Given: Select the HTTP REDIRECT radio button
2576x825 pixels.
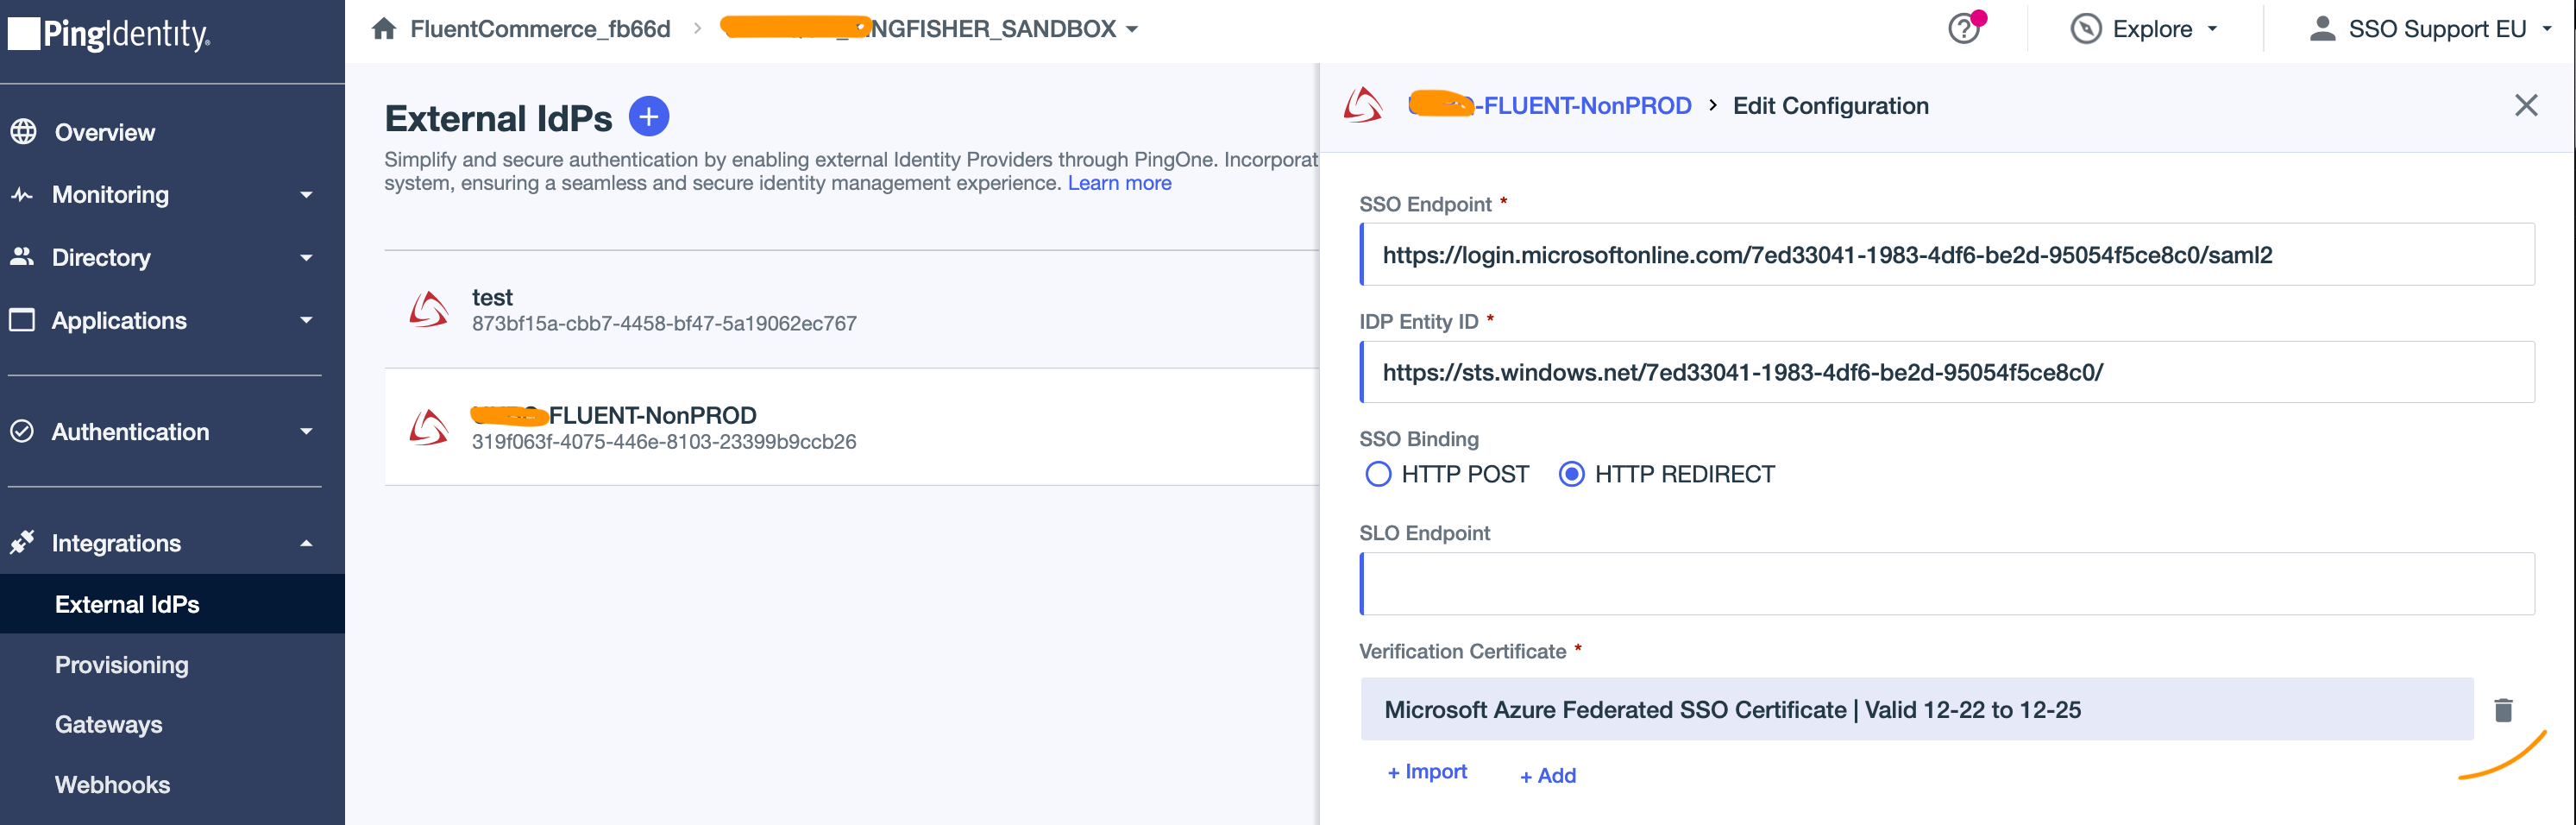Looking at the screenshot, I should (1571, 474).
